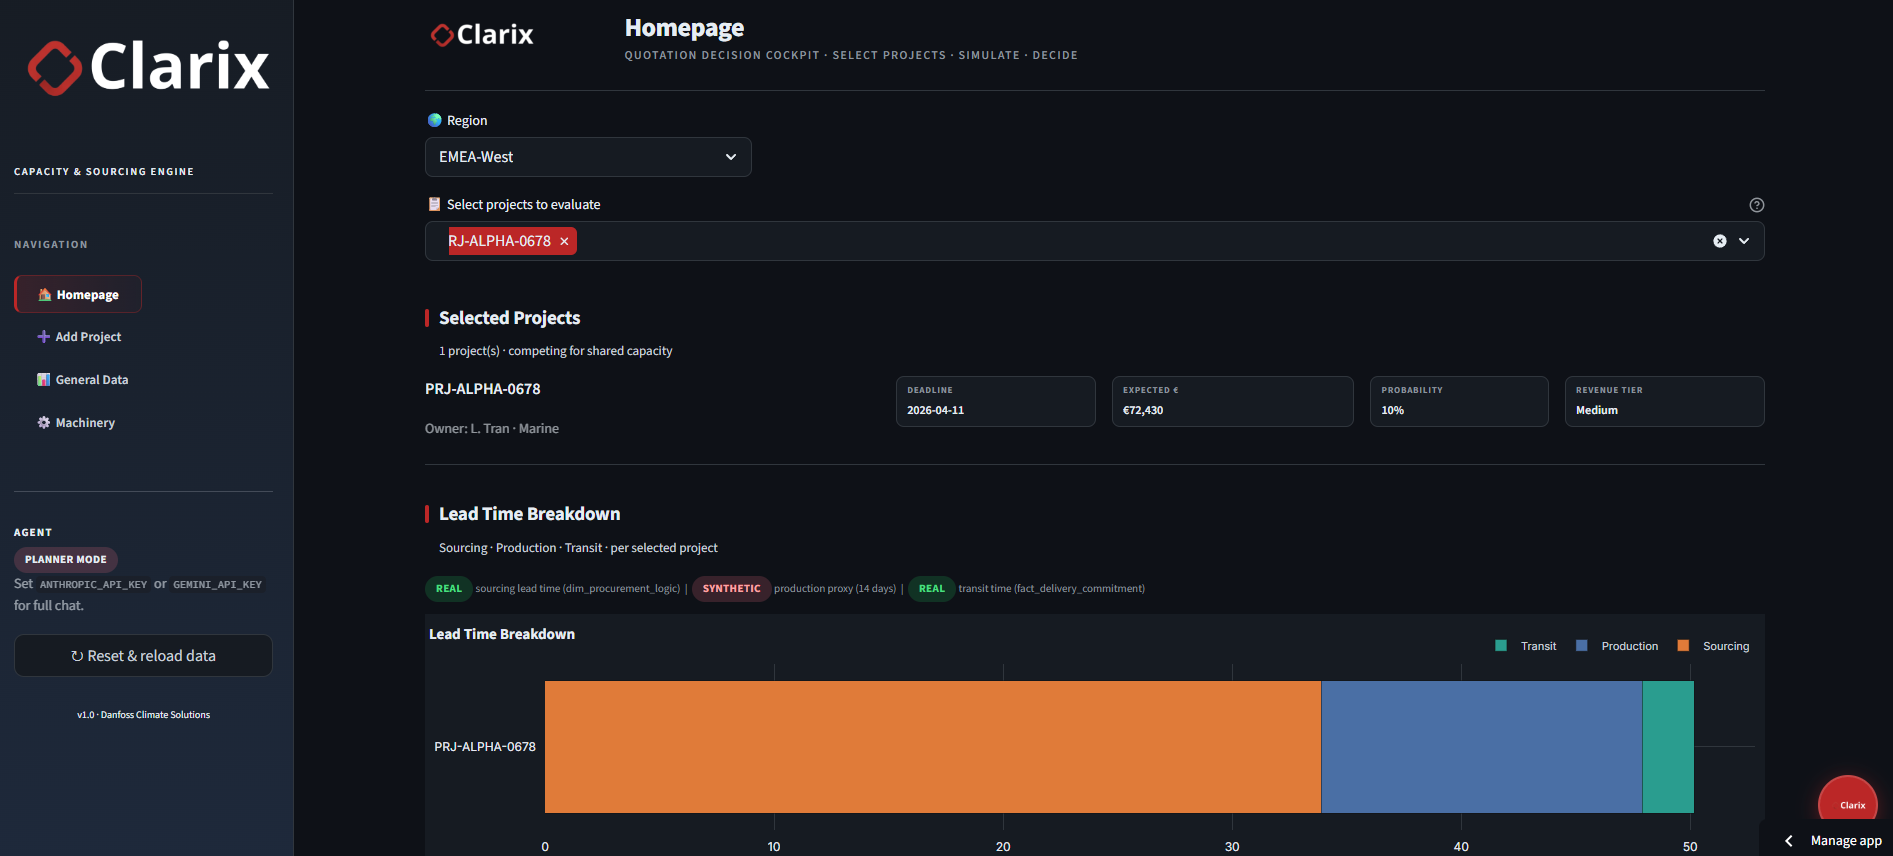The image size is (1893, 856).
Task: Click the first green REAL badge for sourcing
Action: [x=449, y=589]
